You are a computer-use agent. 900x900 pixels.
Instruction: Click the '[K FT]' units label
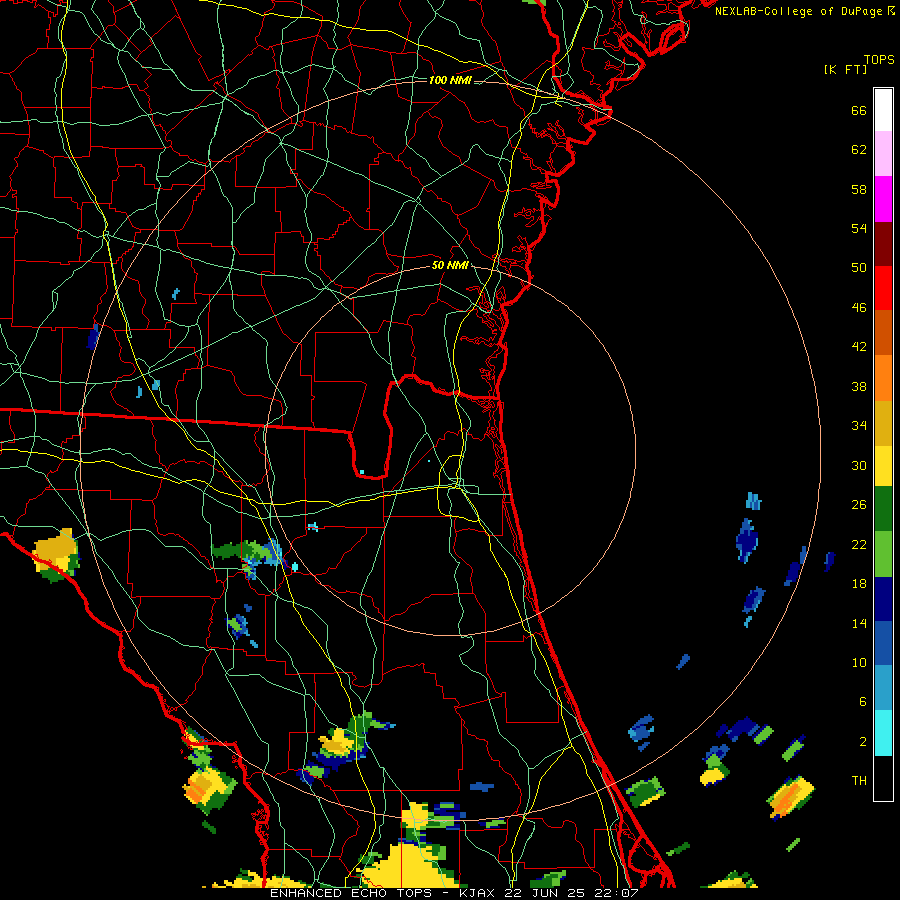tap(845, 69)
